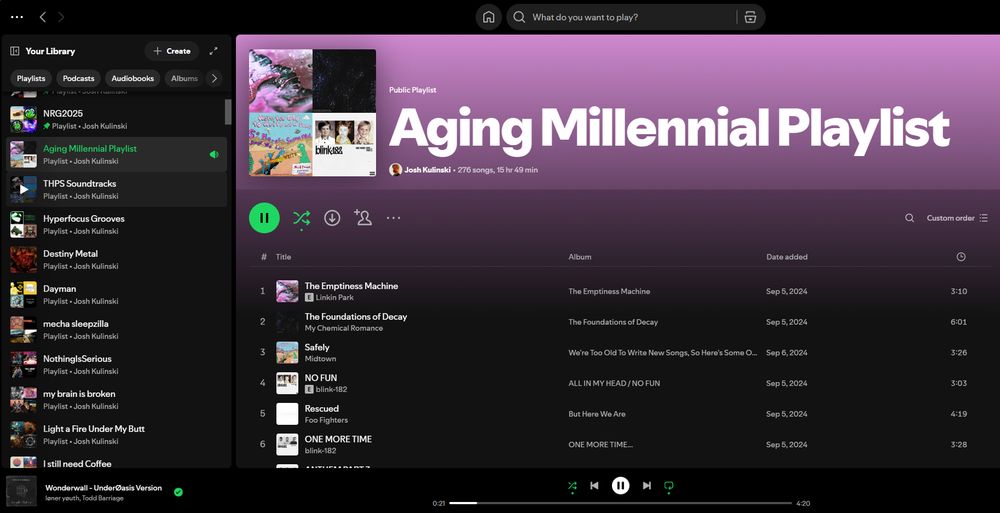Open My Chemical Romance artist link
This screenshot has height=513, width=1000.
344,328
